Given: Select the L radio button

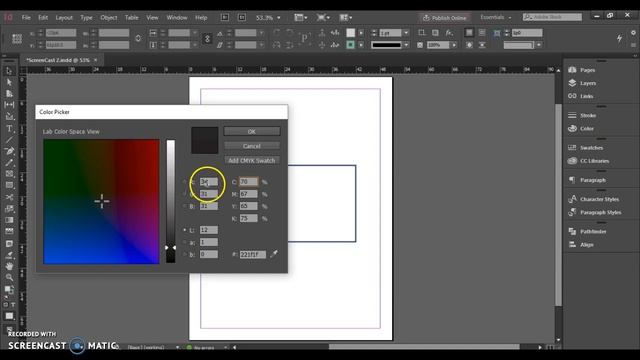Looking at the screenshot, I should click(x=184, y=230).
